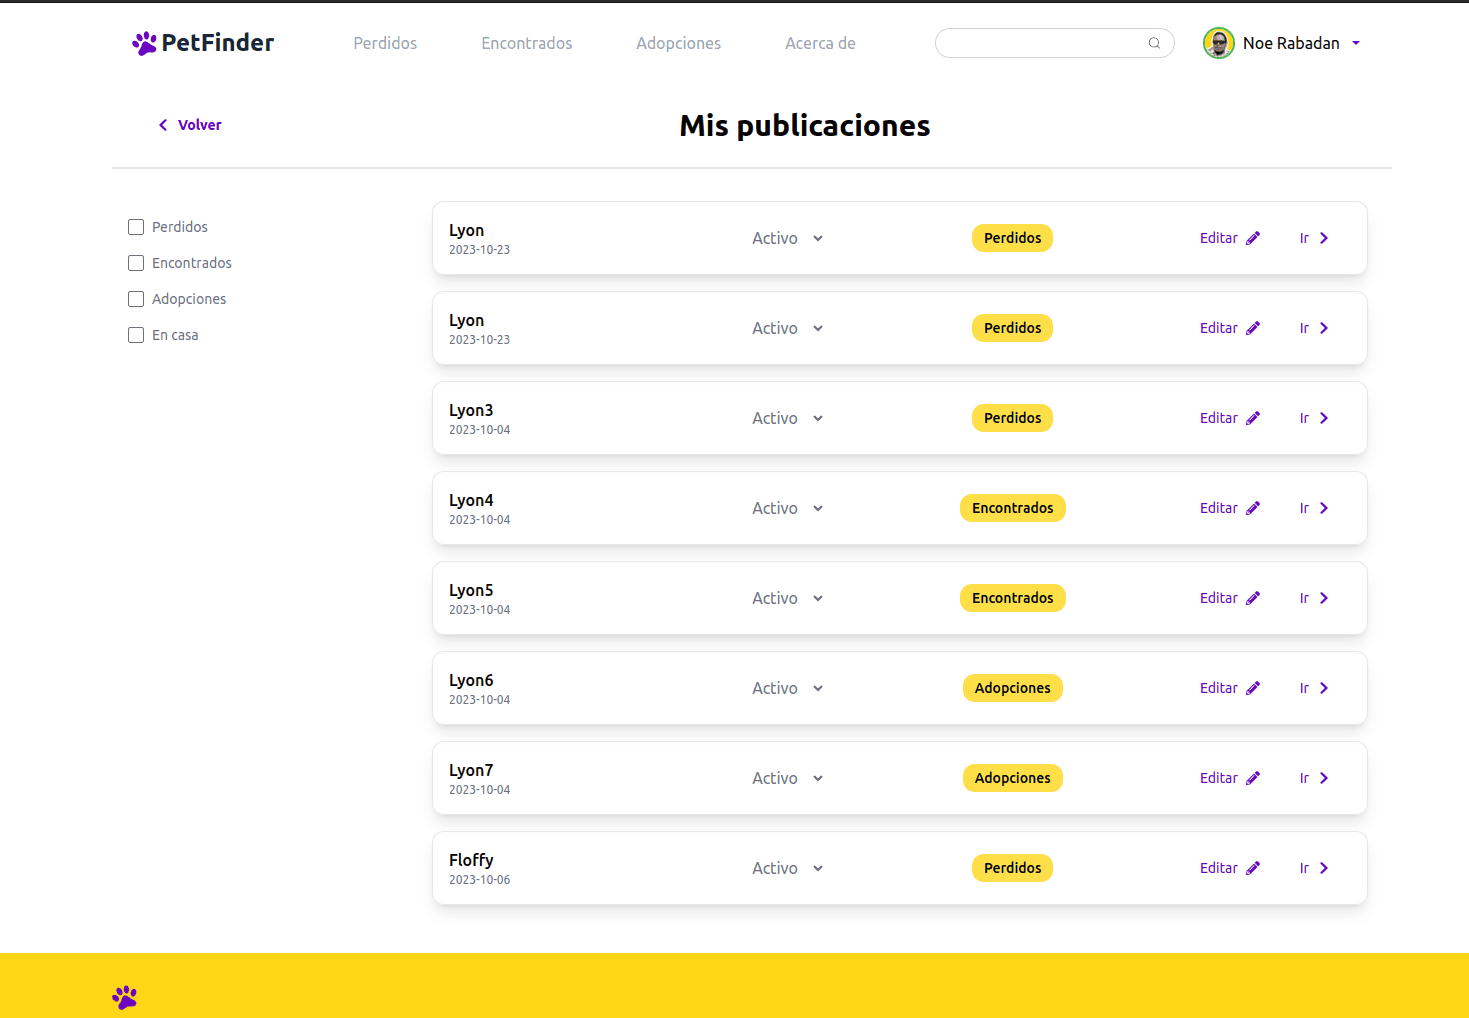Click the Encontrados link in the top navigation
Image resolution: width=1469 pixels, height=1018 pixels.
pos(526,43)
